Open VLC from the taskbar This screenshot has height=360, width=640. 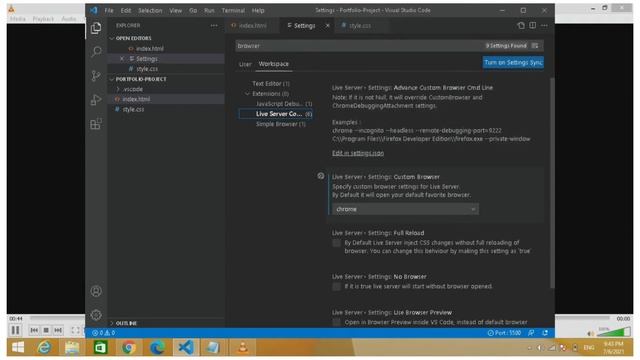tap(243, 347)
